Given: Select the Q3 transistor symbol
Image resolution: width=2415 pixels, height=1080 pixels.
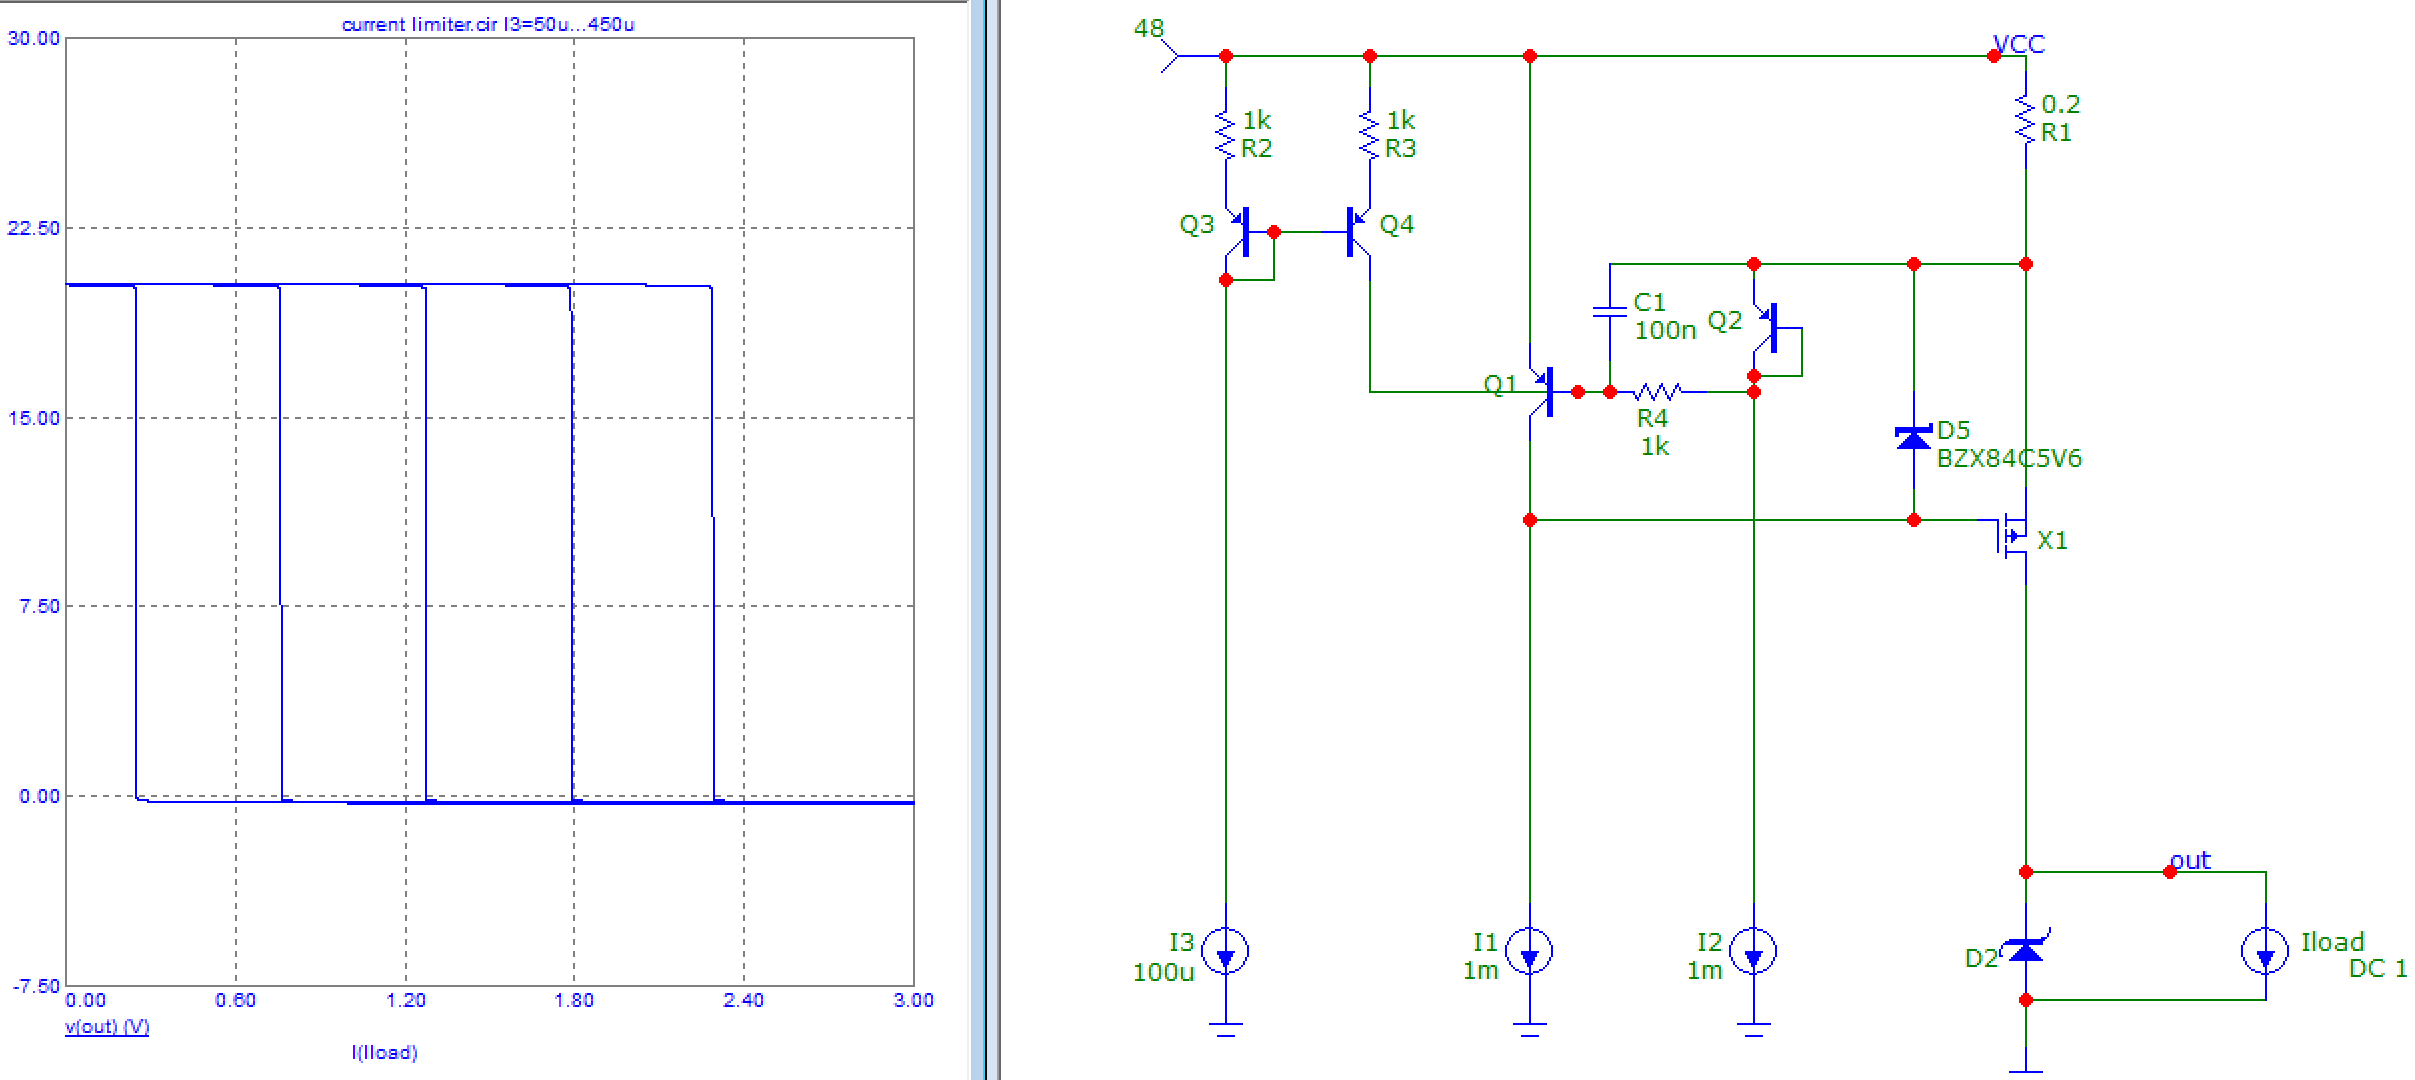Looking at the screenshot, I should coord(1238,232).
